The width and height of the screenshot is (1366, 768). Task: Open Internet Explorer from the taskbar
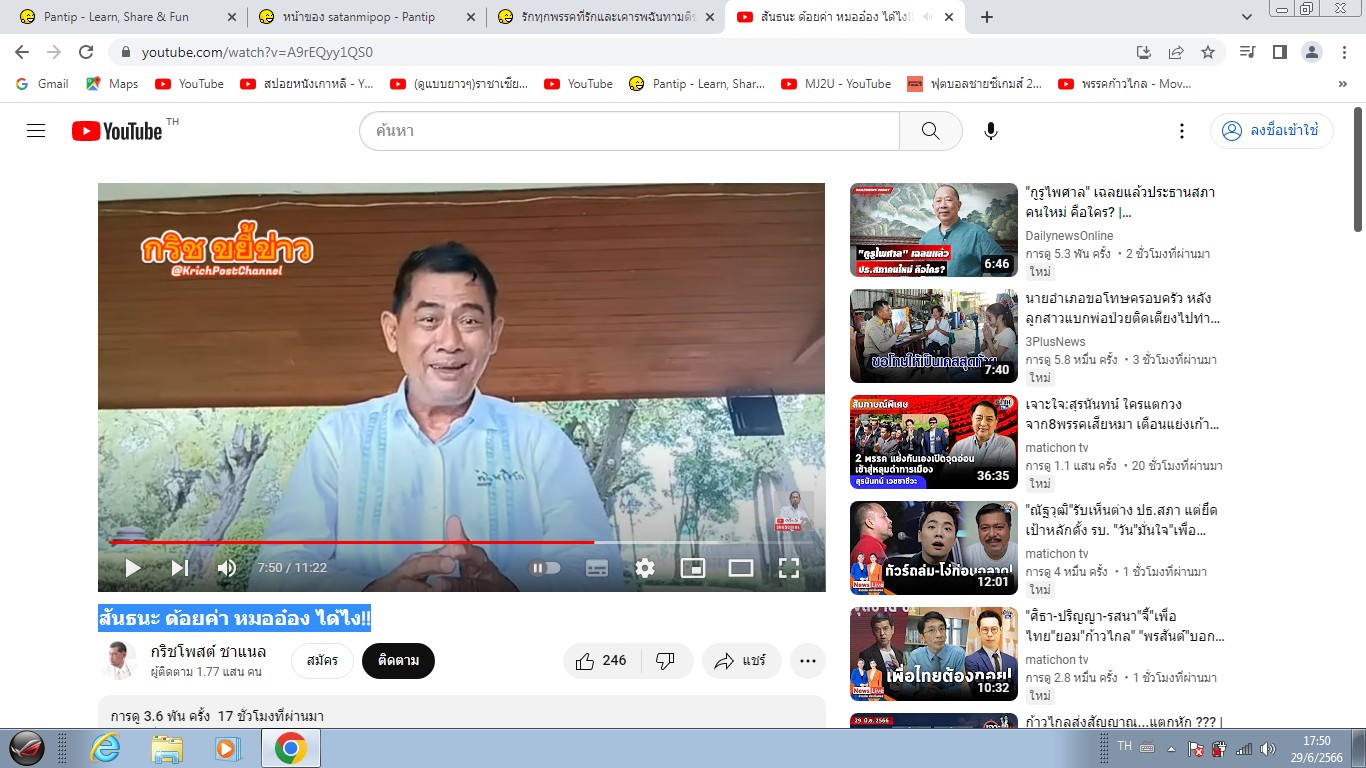[105, 748]
